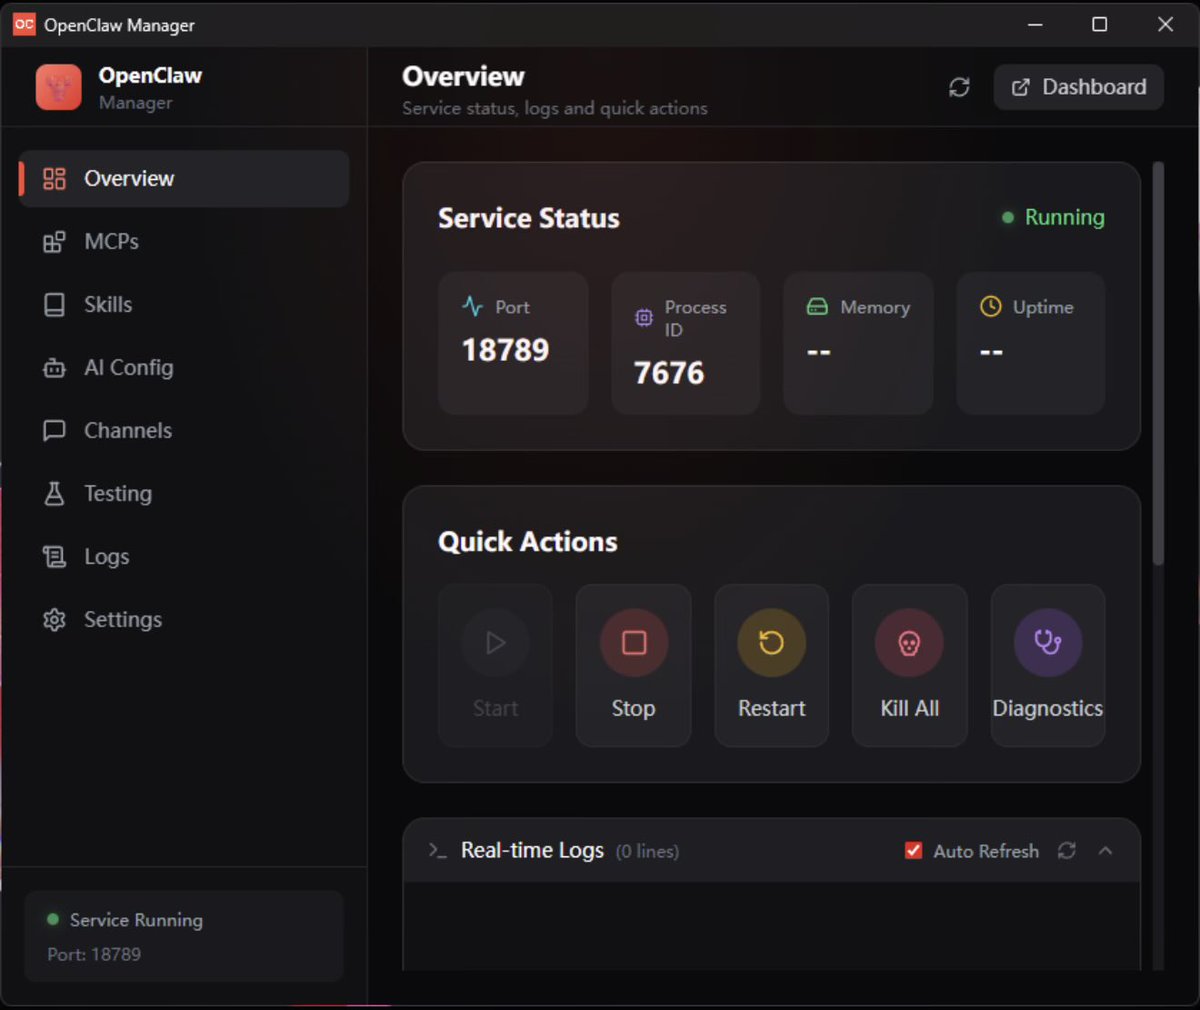This screenshot has width=1200, height=1010.
Task: Click the disabled Start play icon
Action: tap(495, 642)
